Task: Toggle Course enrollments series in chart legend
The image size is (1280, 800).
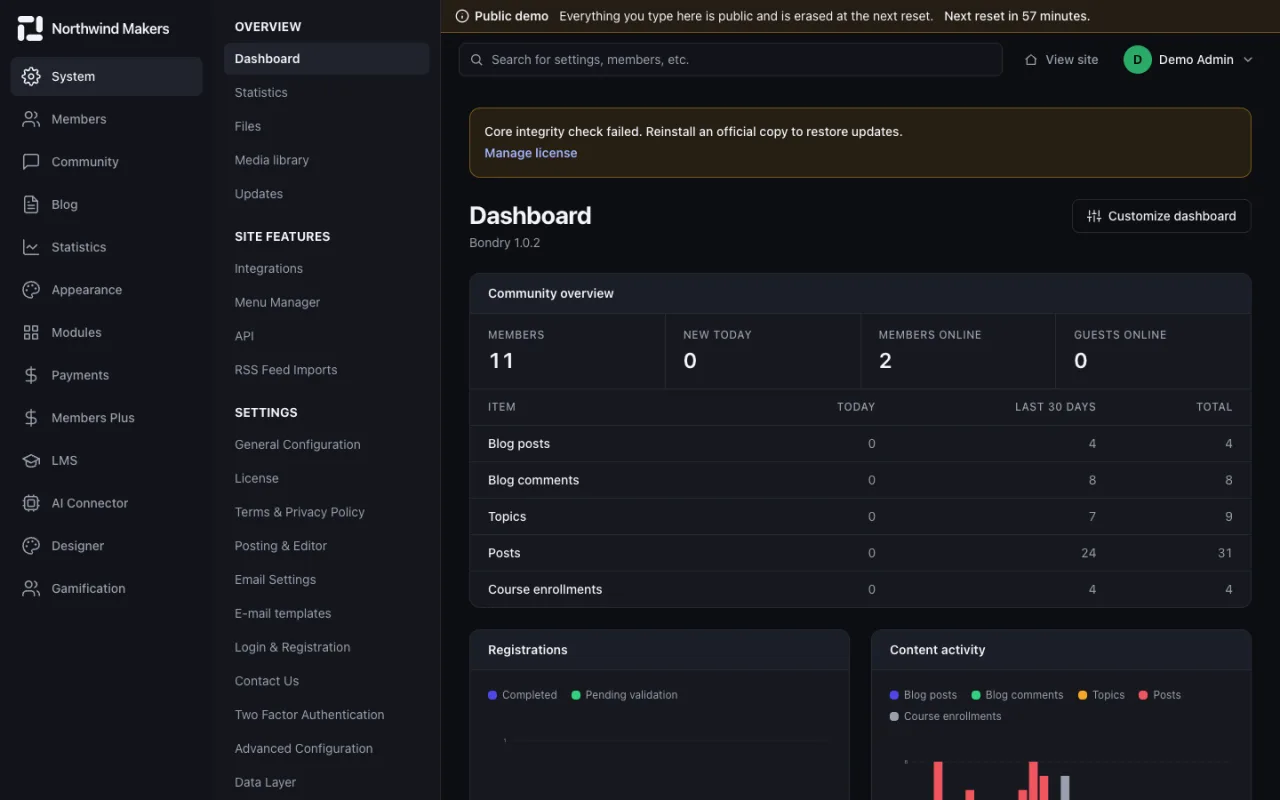Action: click(x=945, y=716)
